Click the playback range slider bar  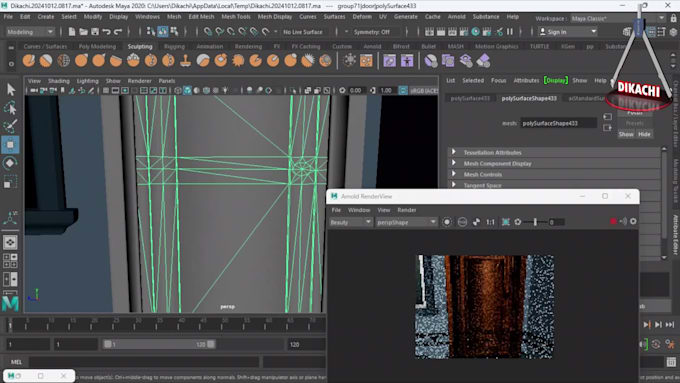[159, 344]
